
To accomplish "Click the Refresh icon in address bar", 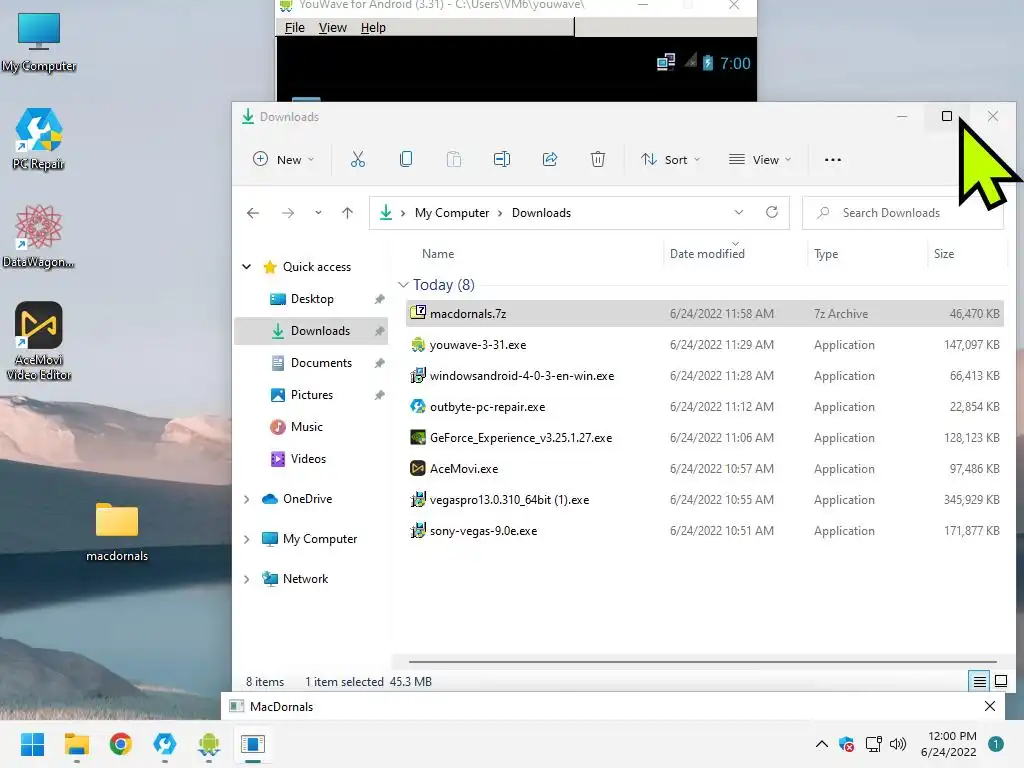I will click(x=772, y=212).
